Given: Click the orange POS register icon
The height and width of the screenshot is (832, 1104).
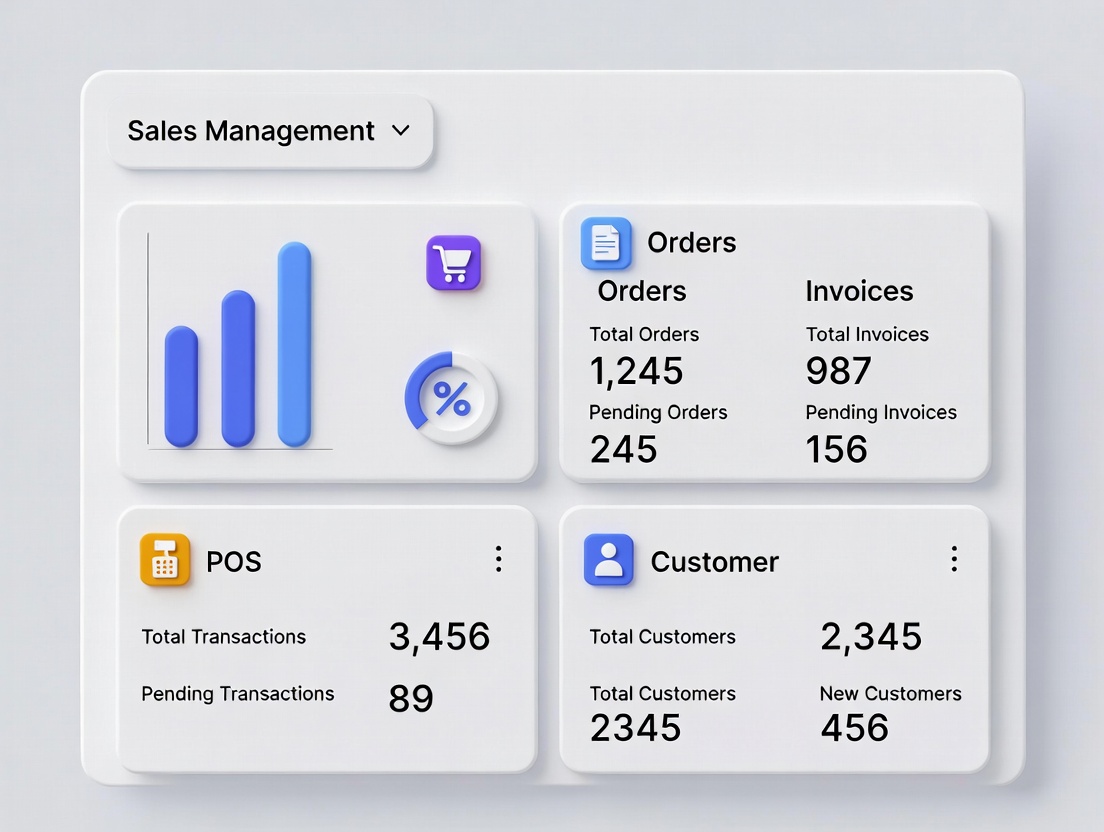Looking at the screenshot, I should click(x=165, y=560).
